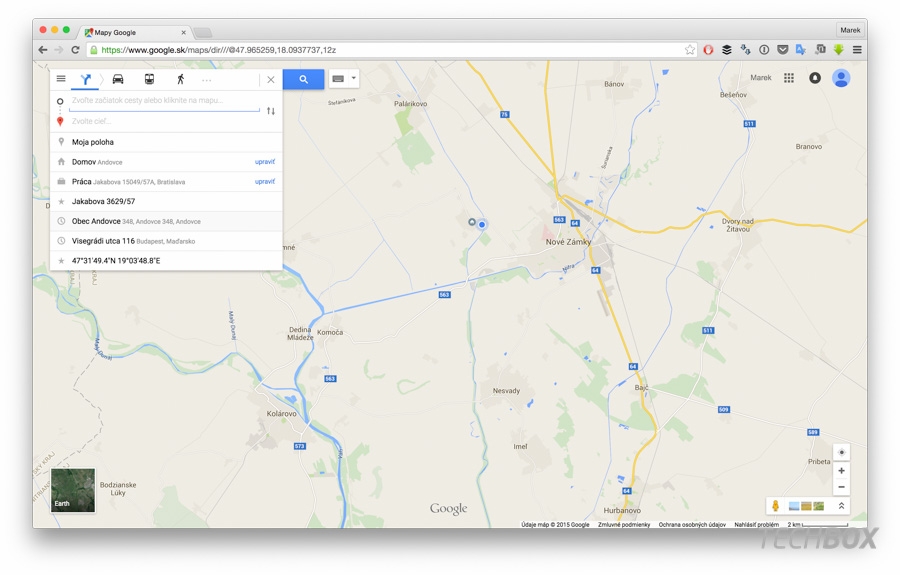Open a new browser tab
This screenshot has width=900, height=575.
(203, 32)
